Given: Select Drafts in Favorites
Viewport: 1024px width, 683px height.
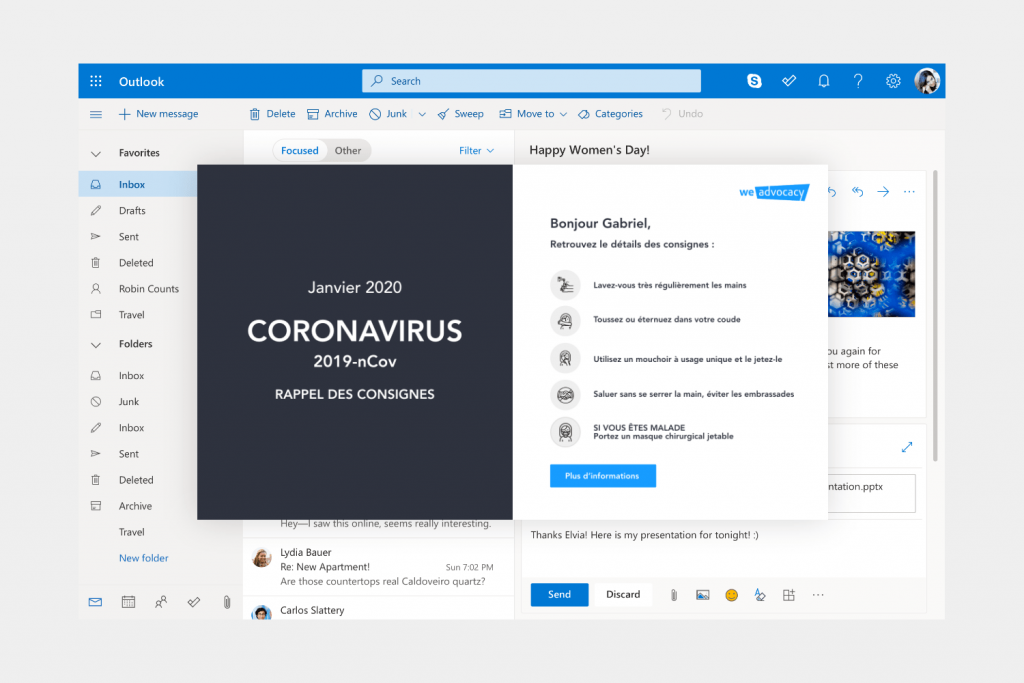Looking at the screenshot, I should [x=132, y=211].
